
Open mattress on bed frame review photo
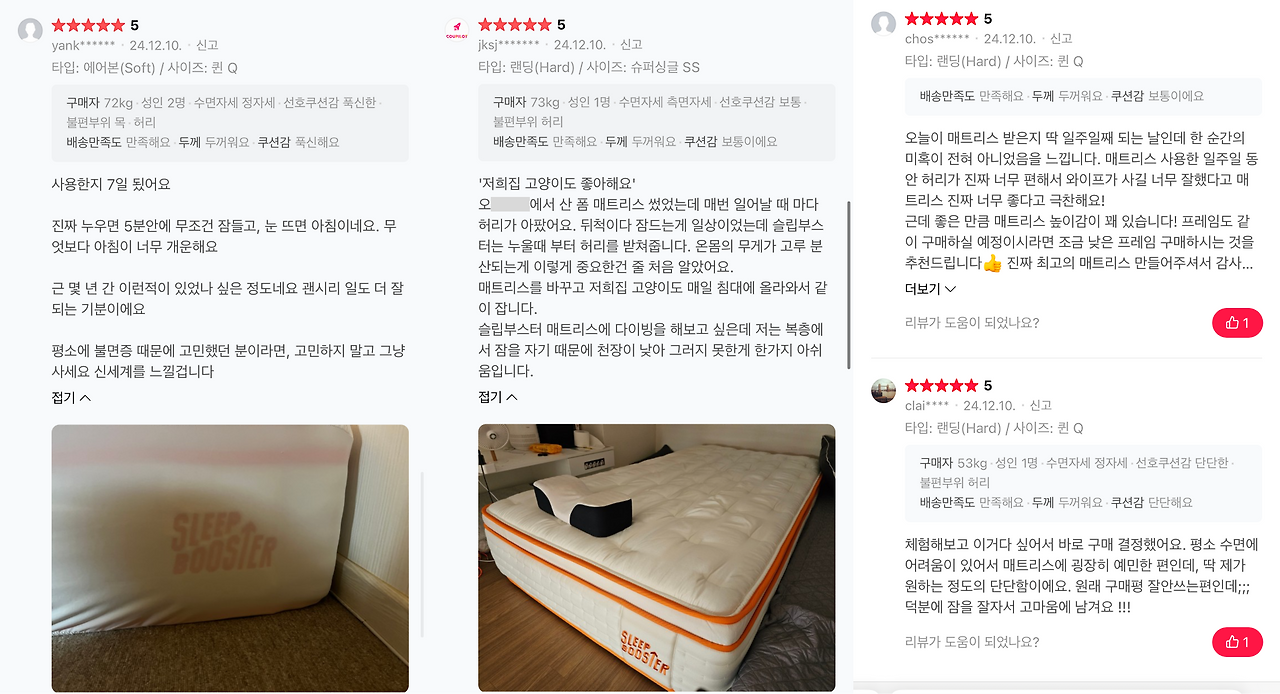656,558
